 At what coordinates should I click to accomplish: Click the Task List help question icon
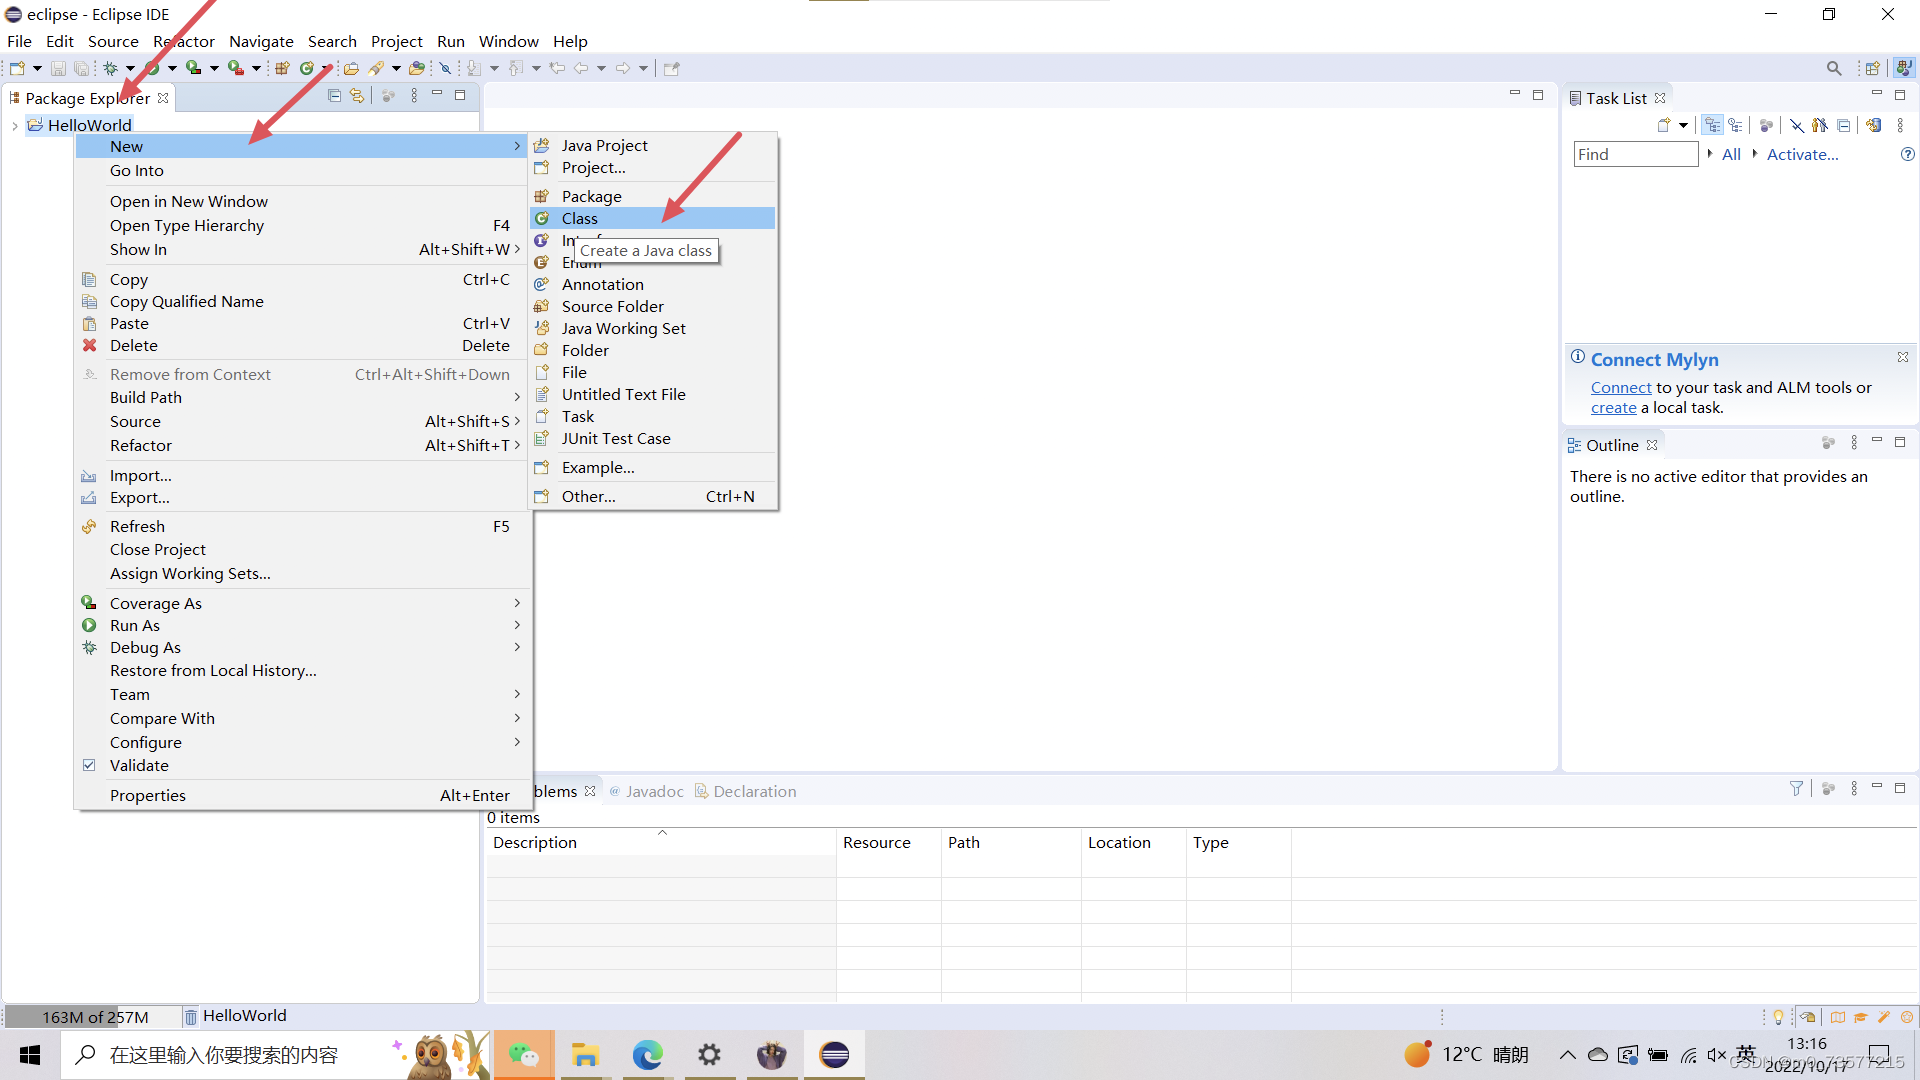click(1908, 154)
